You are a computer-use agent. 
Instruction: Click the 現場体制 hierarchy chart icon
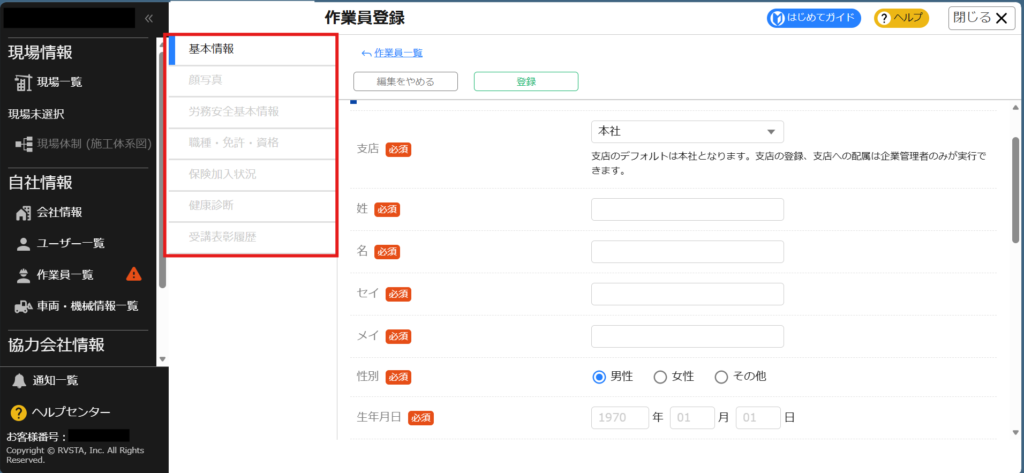pyautogui.click(x=24, y=144)
